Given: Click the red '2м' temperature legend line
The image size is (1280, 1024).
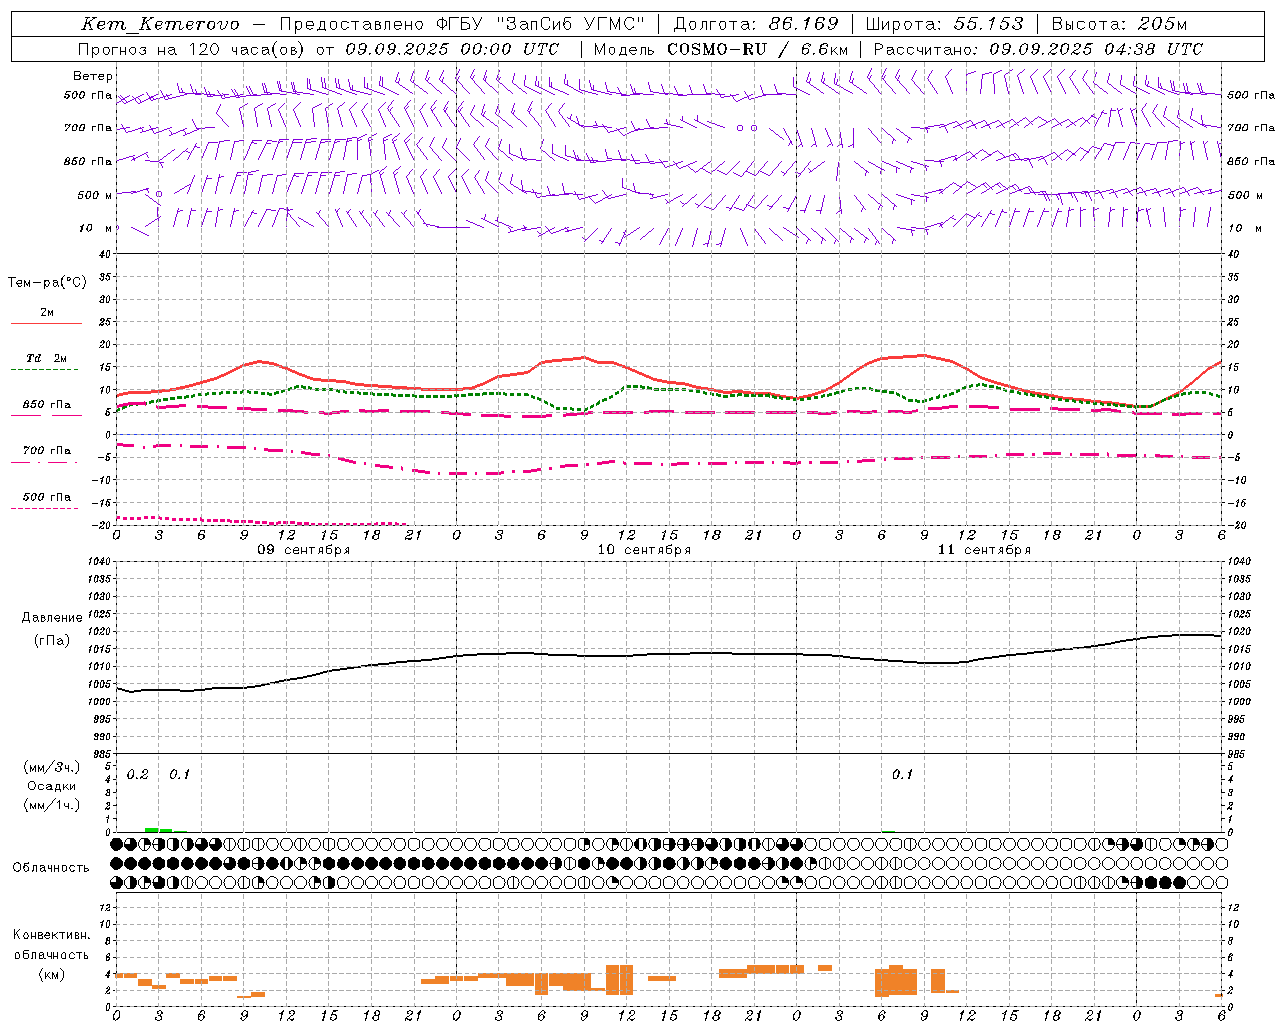Looking at the screenshot, I should tap(46, 323).
